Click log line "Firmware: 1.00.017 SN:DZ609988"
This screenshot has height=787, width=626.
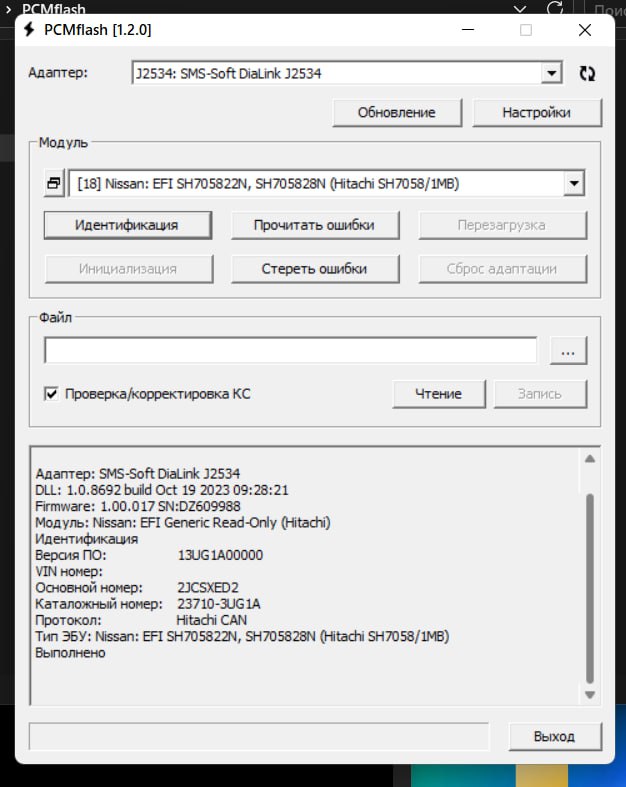[x=138, y=506]
